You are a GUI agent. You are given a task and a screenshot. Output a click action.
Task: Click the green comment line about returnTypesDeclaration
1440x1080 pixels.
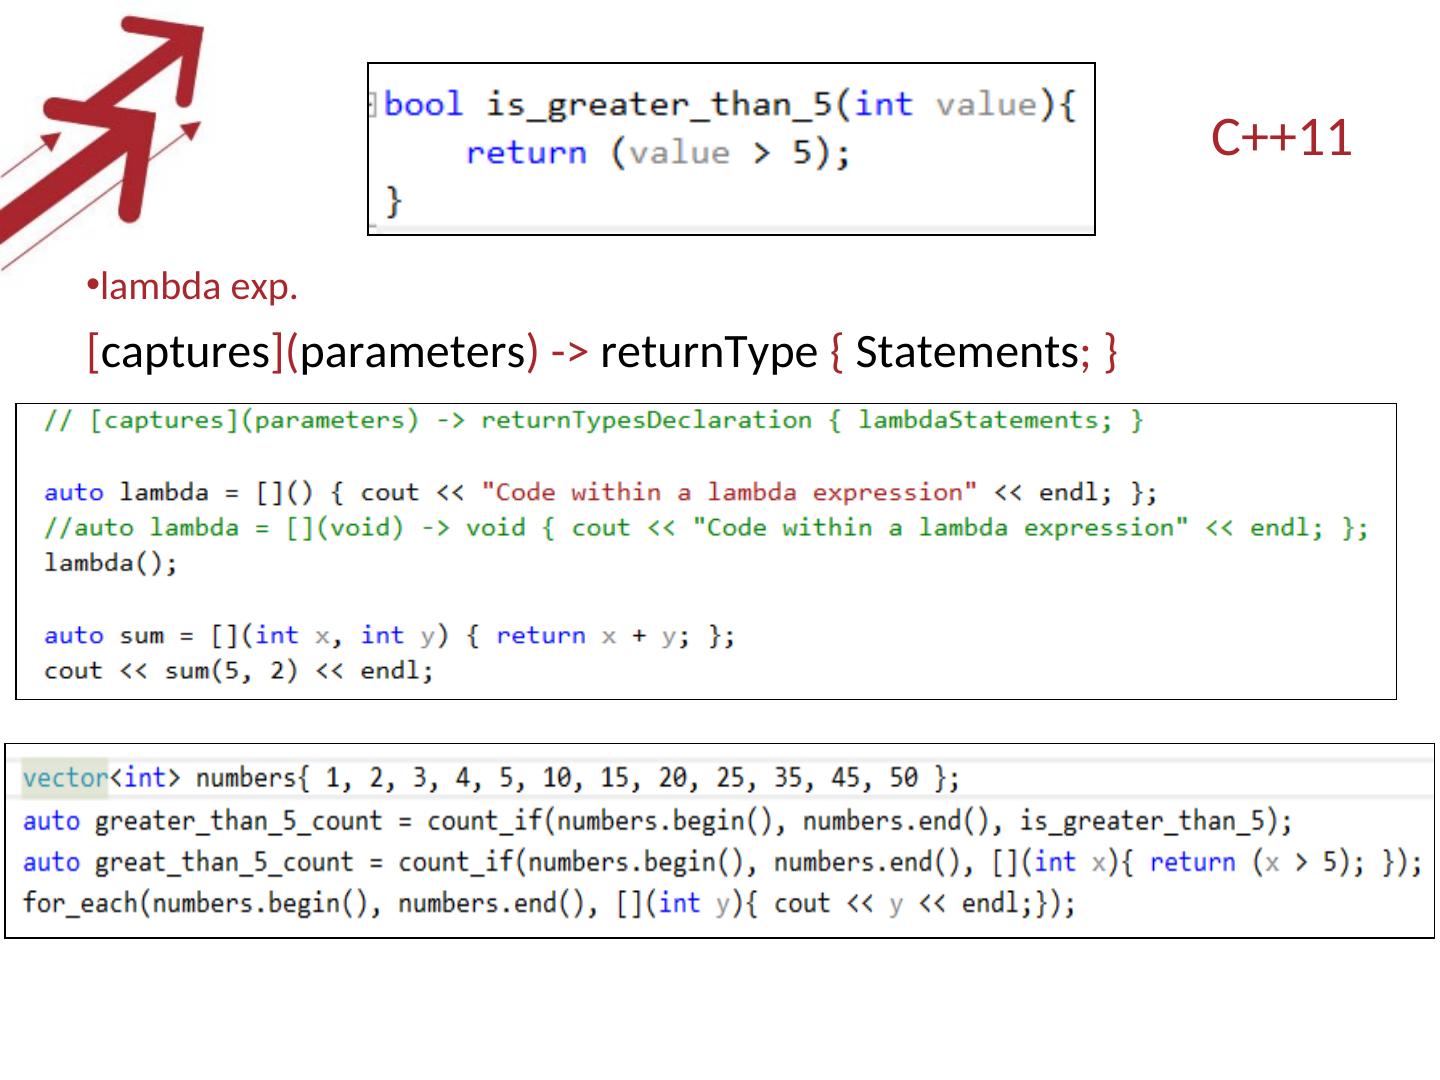tap(595, 420)
